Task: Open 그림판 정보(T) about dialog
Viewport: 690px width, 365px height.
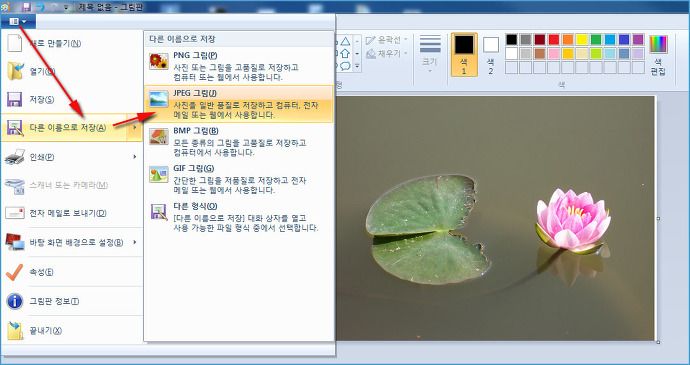Action: [72, 301]
